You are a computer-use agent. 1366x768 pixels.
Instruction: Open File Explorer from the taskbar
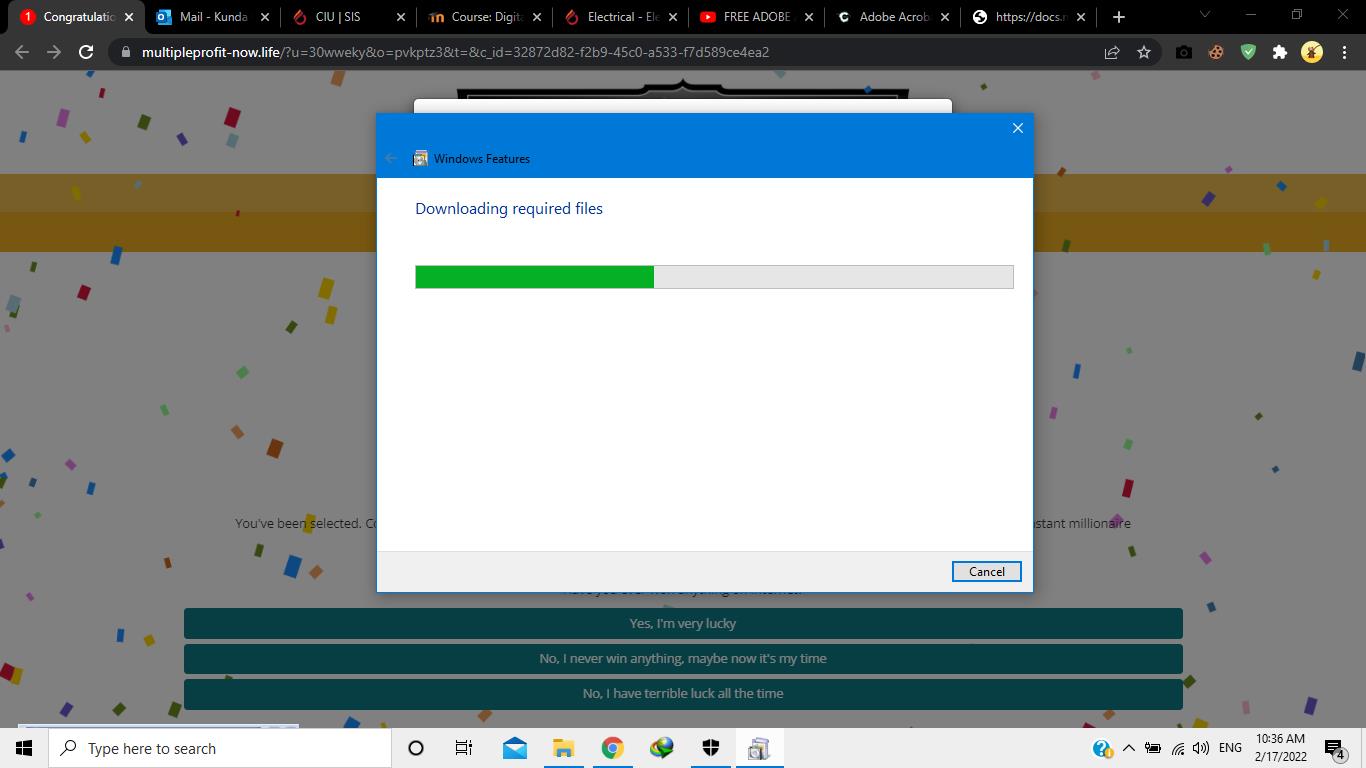[x=563, y=748]
